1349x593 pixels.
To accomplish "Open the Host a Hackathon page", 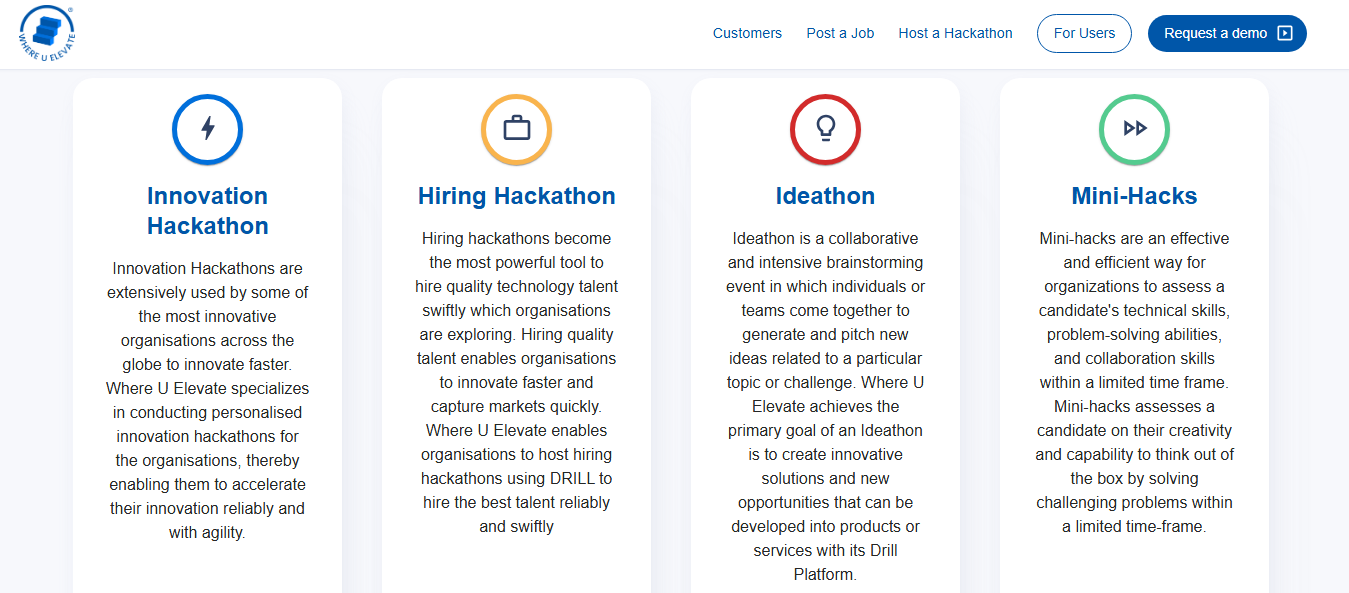I will tap(955, 33).
